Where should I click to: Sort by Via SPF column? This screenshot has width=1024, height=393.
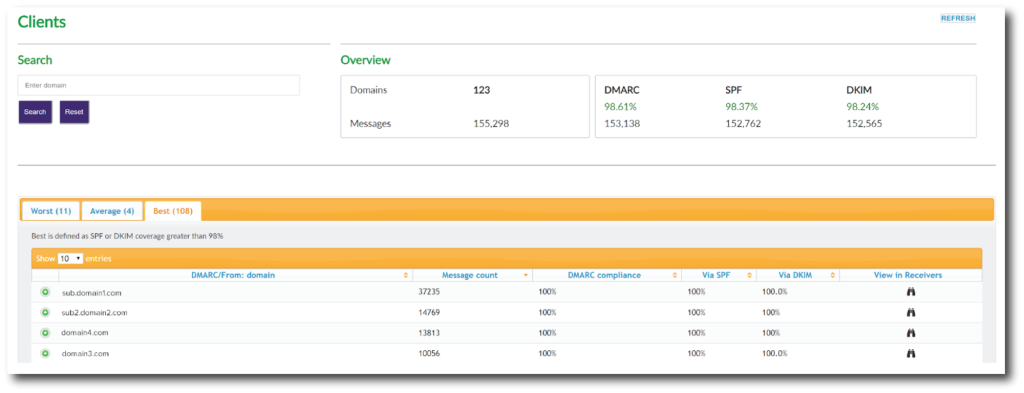pyautogui.click(x=719, y=275)
